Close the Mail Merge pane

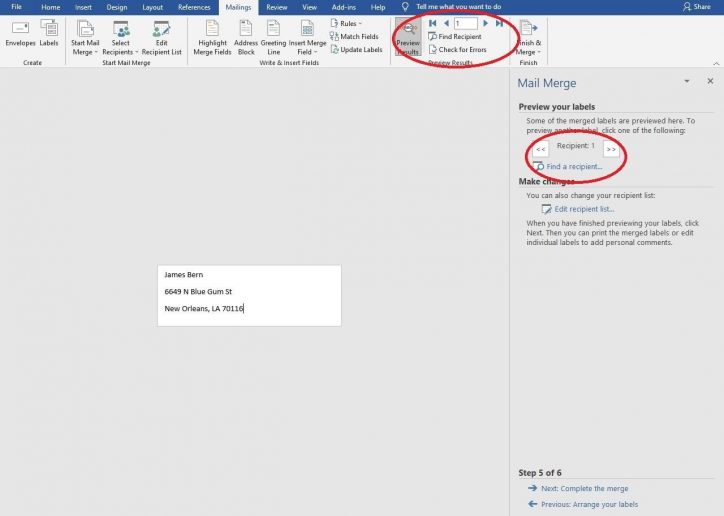710,81
